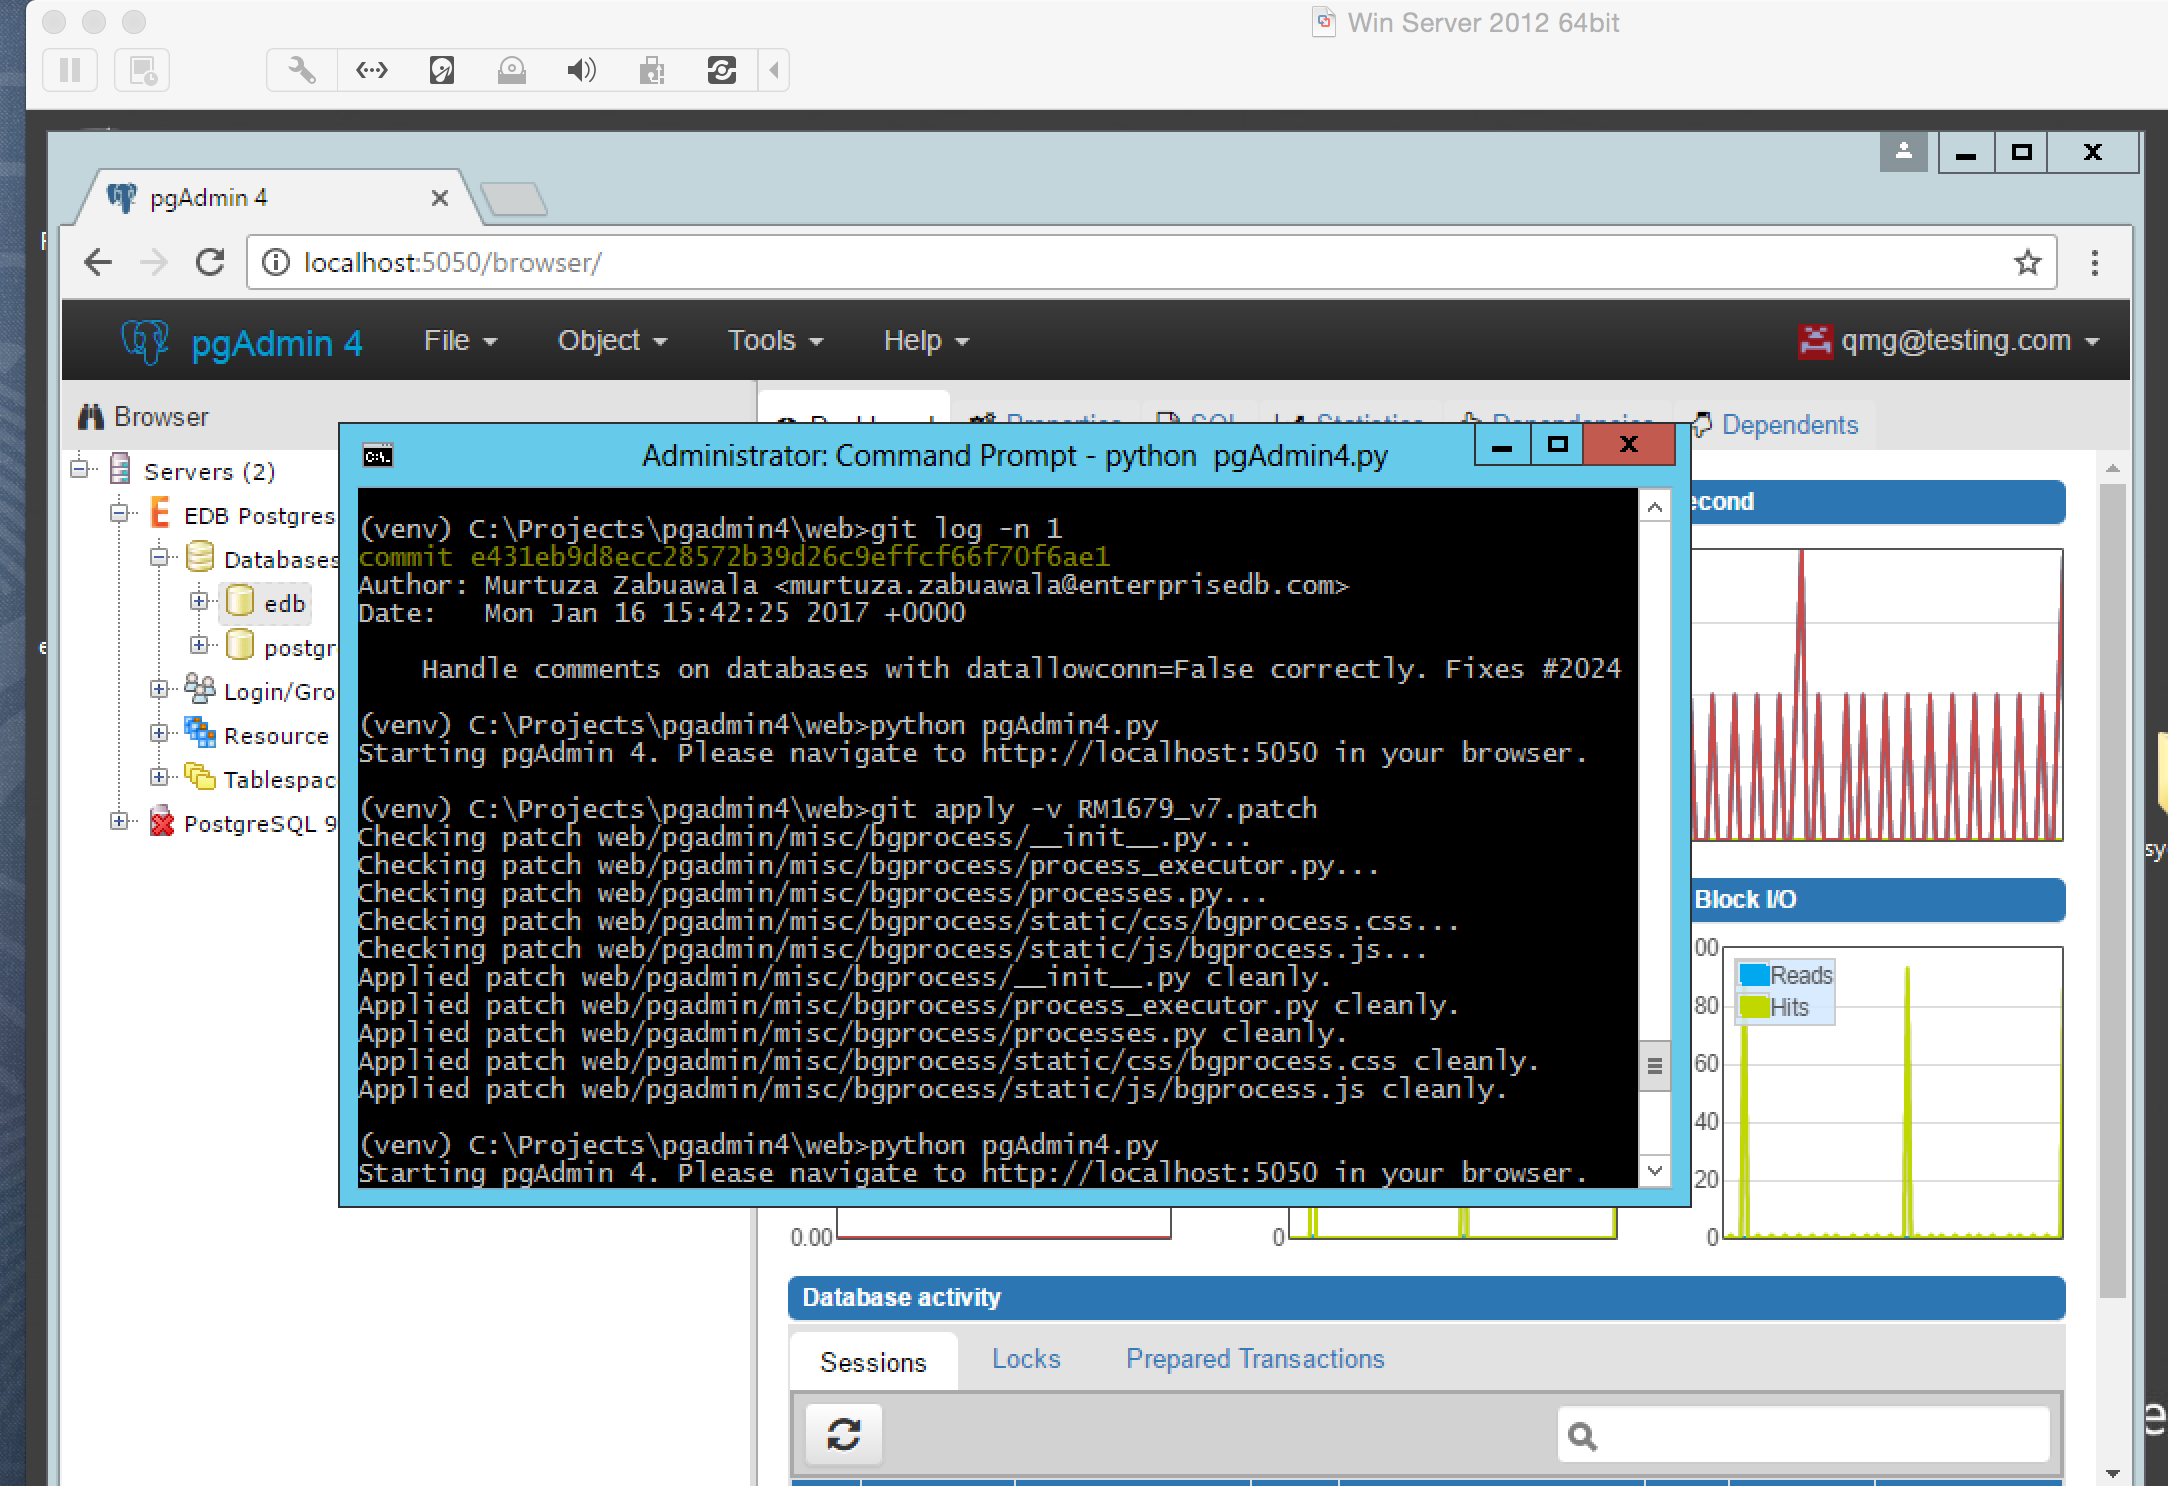
Task: Expand the PostgreSQL server node
Action: 119,821
